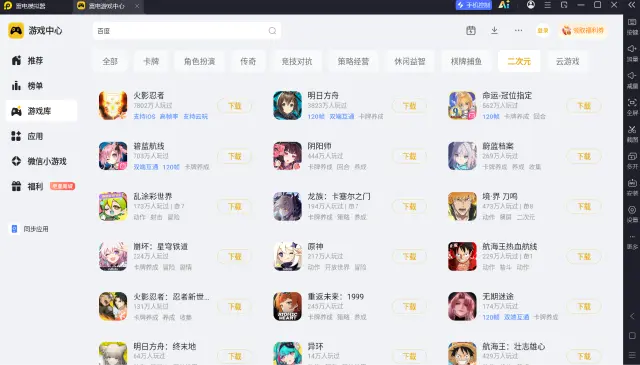Click the search input field

[187, 31]
